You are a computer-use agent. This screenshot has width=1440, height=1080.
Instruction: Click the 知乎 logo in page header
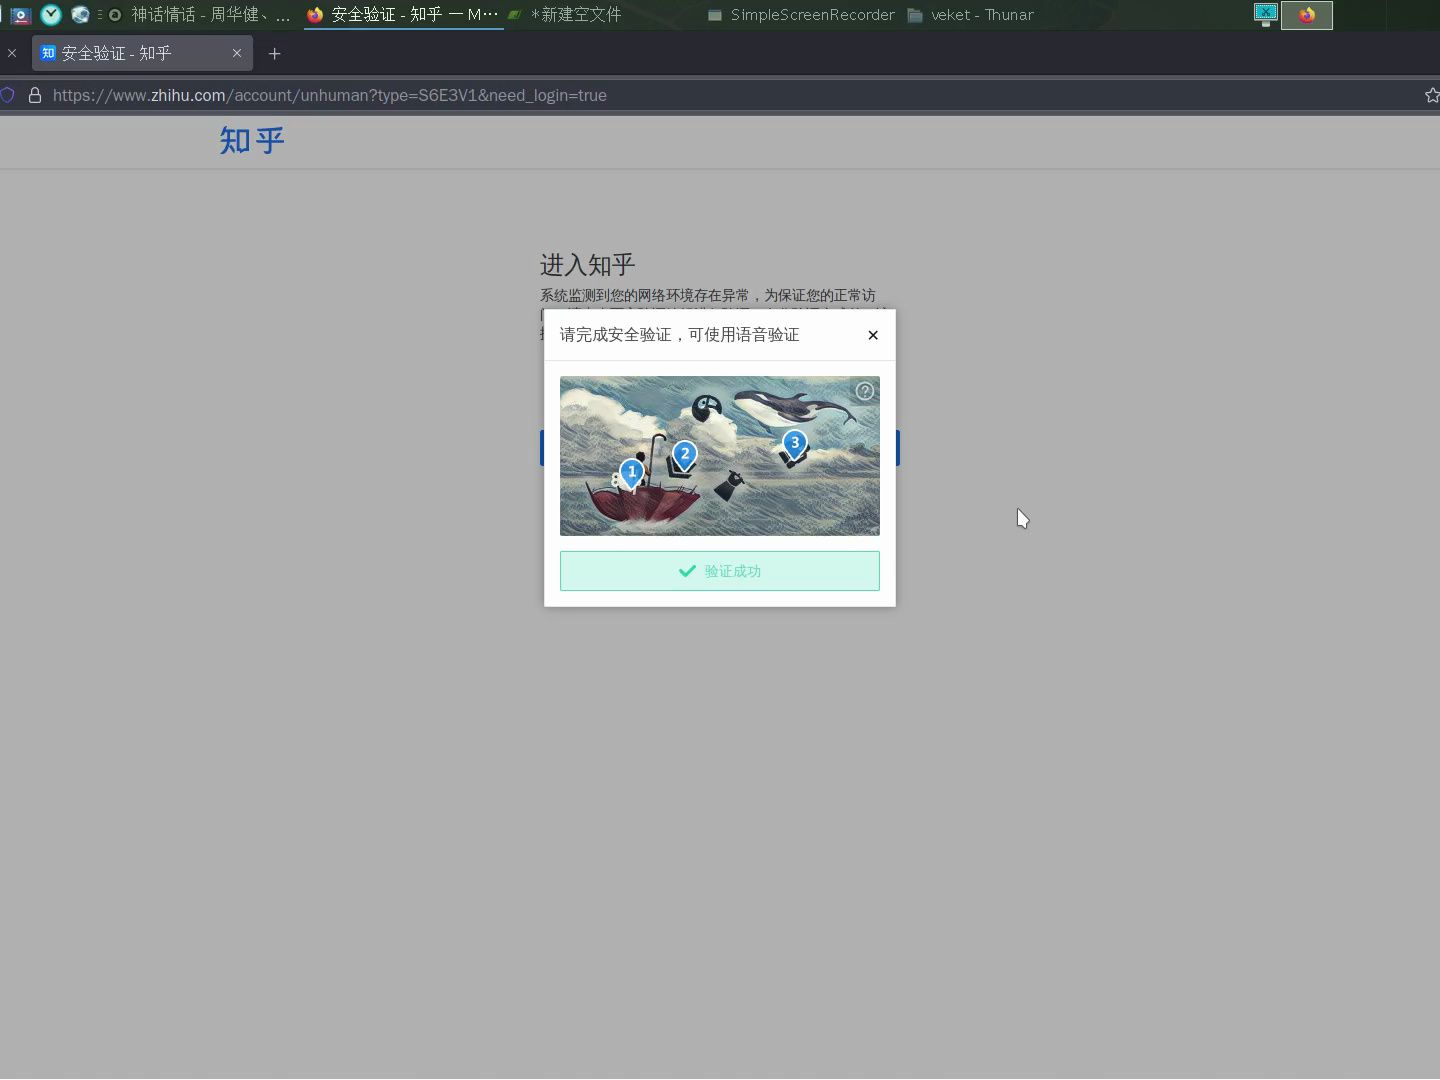point(252,141)
